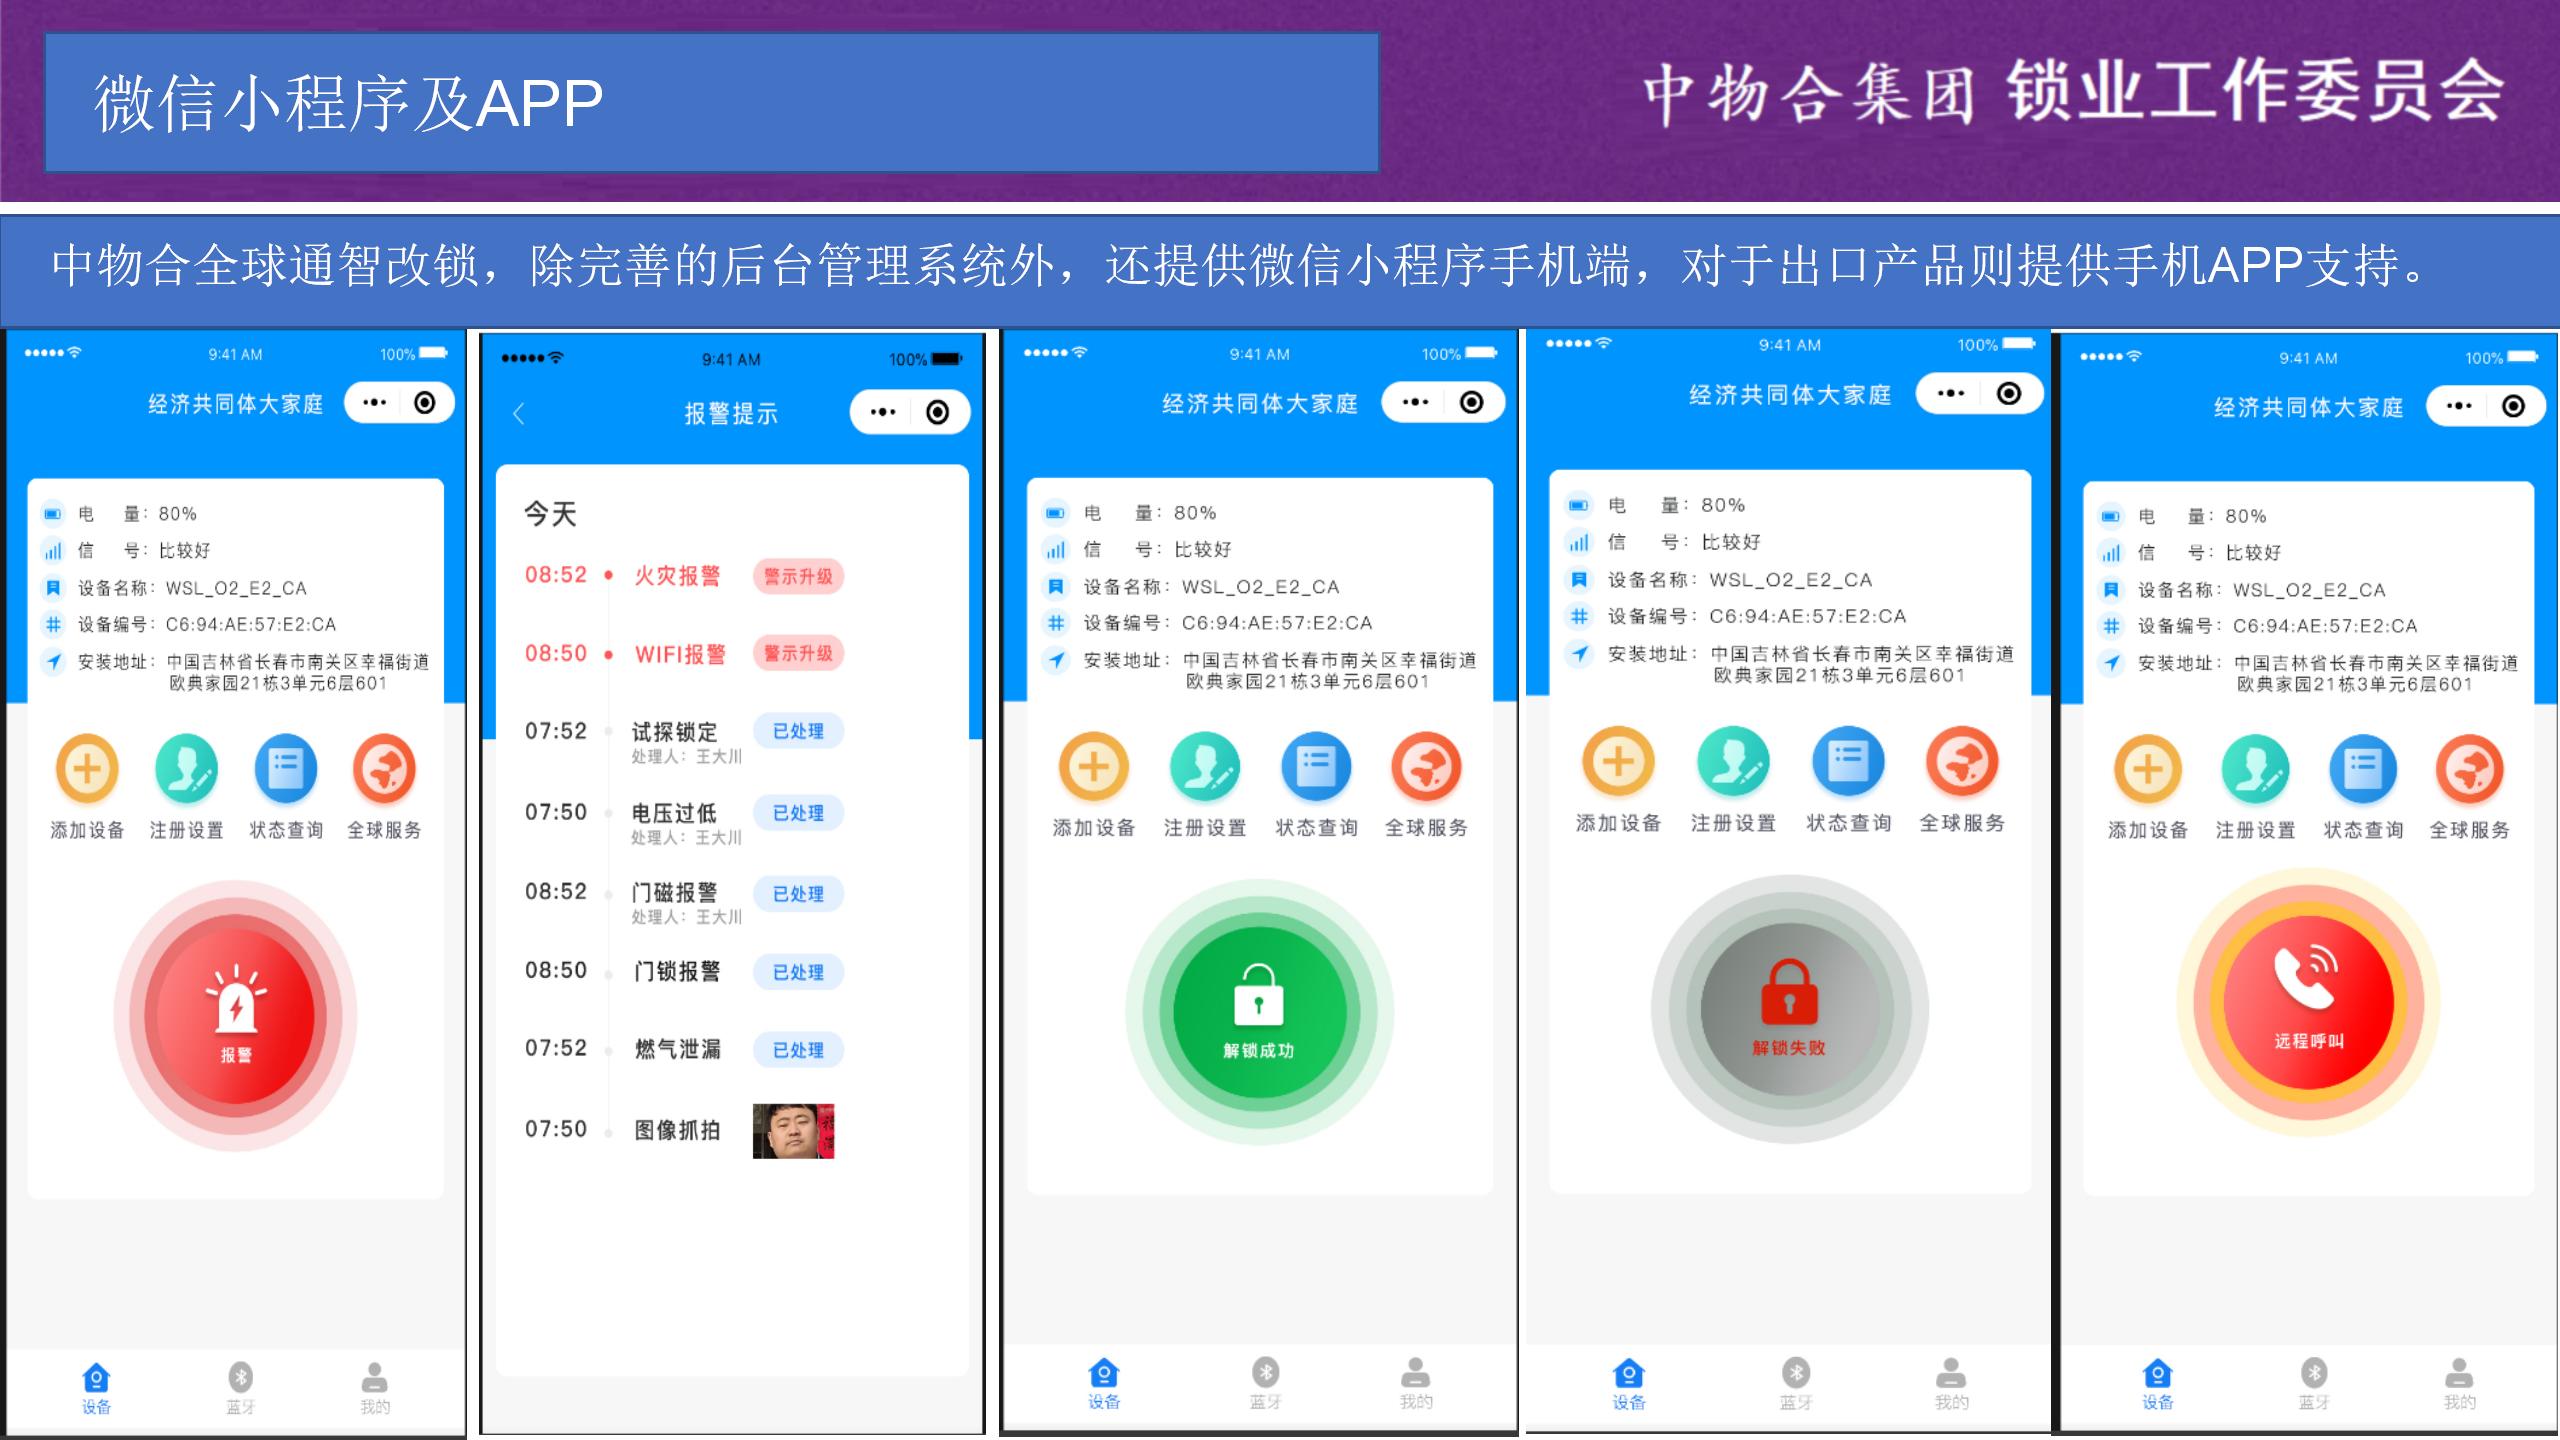Open 添加设备 in the 解锁成功 screen
The height and width of the screenshot is (1440, 2560).
click(1094, 768)
